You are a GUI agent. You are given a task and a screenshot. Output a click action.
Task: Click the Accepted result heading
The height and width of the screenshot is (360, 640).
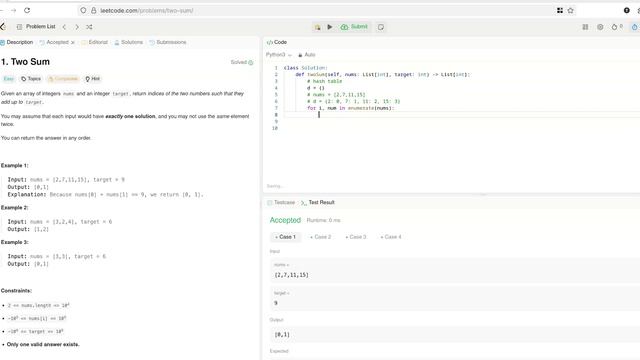click(285, 220)
